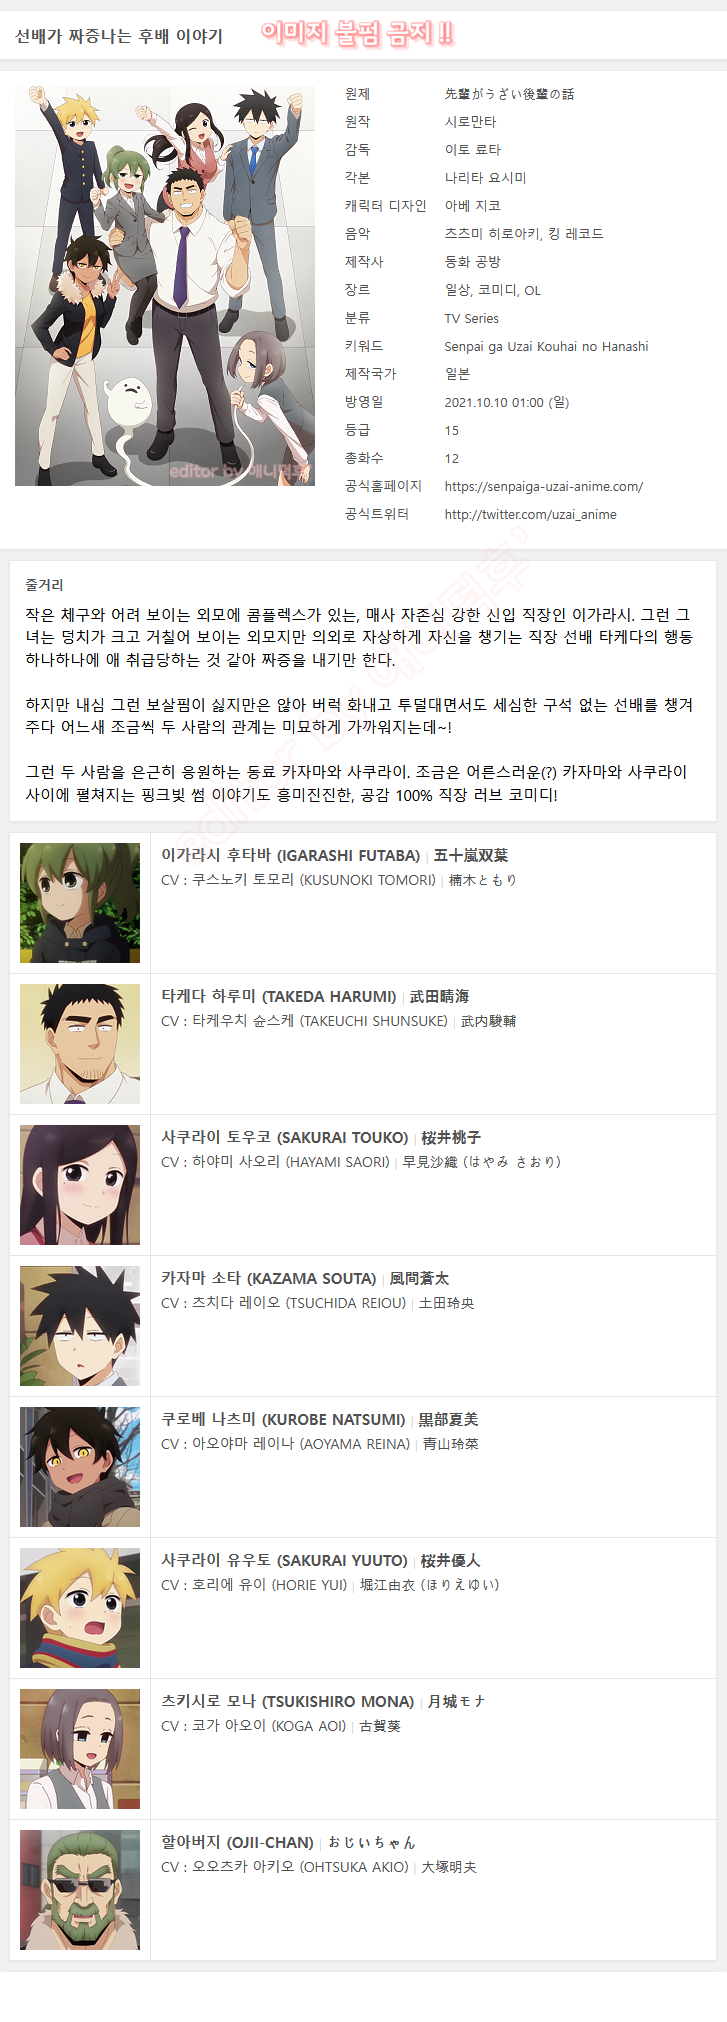This screenshot has height=2022, width=727.
Task: Select Sakurai Touko character thumbnail
Action: pos(80,1185)
